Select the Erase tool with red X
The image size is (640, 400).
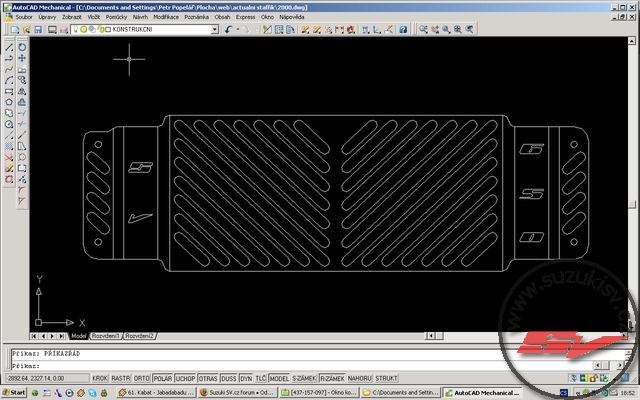click(x=9, y=158)
